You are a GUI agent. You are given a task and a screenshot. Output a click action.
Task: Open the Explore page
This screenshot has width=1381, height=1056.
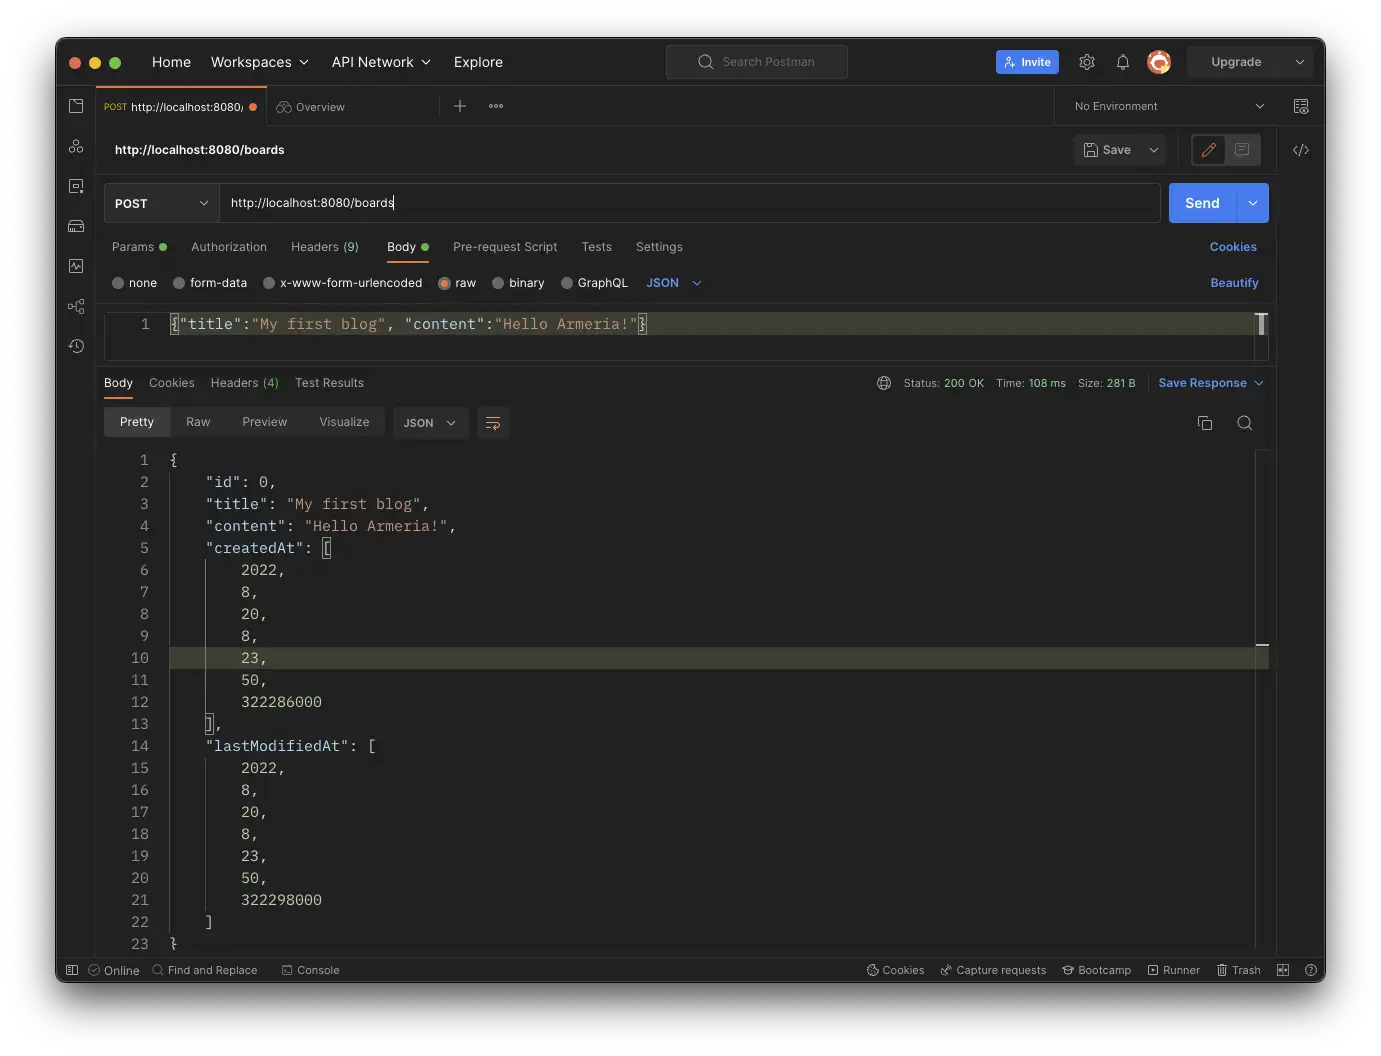[478, 62]
